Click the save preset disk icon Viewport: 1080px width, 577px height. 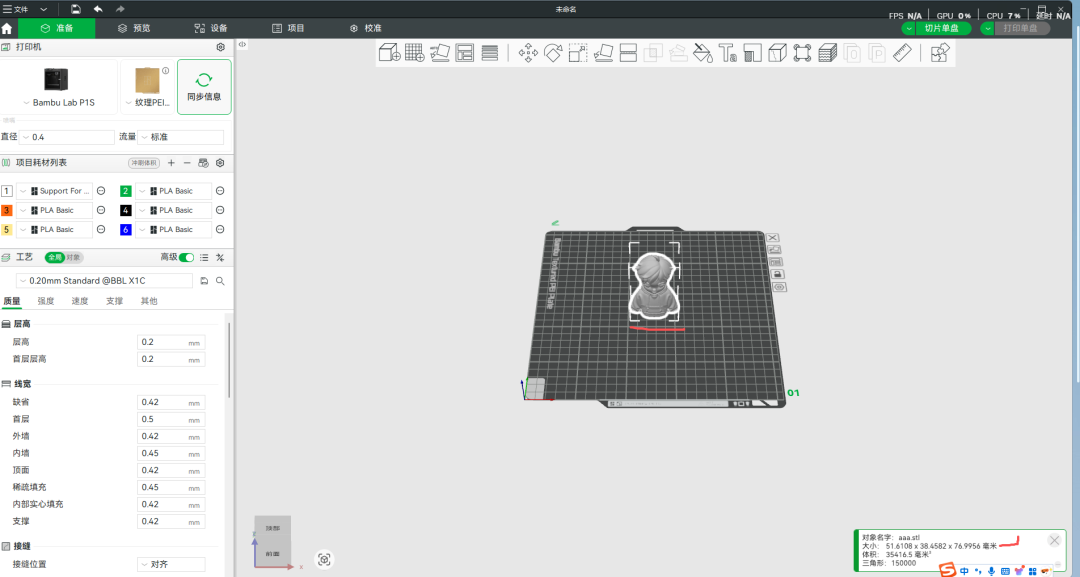(205, 281)
